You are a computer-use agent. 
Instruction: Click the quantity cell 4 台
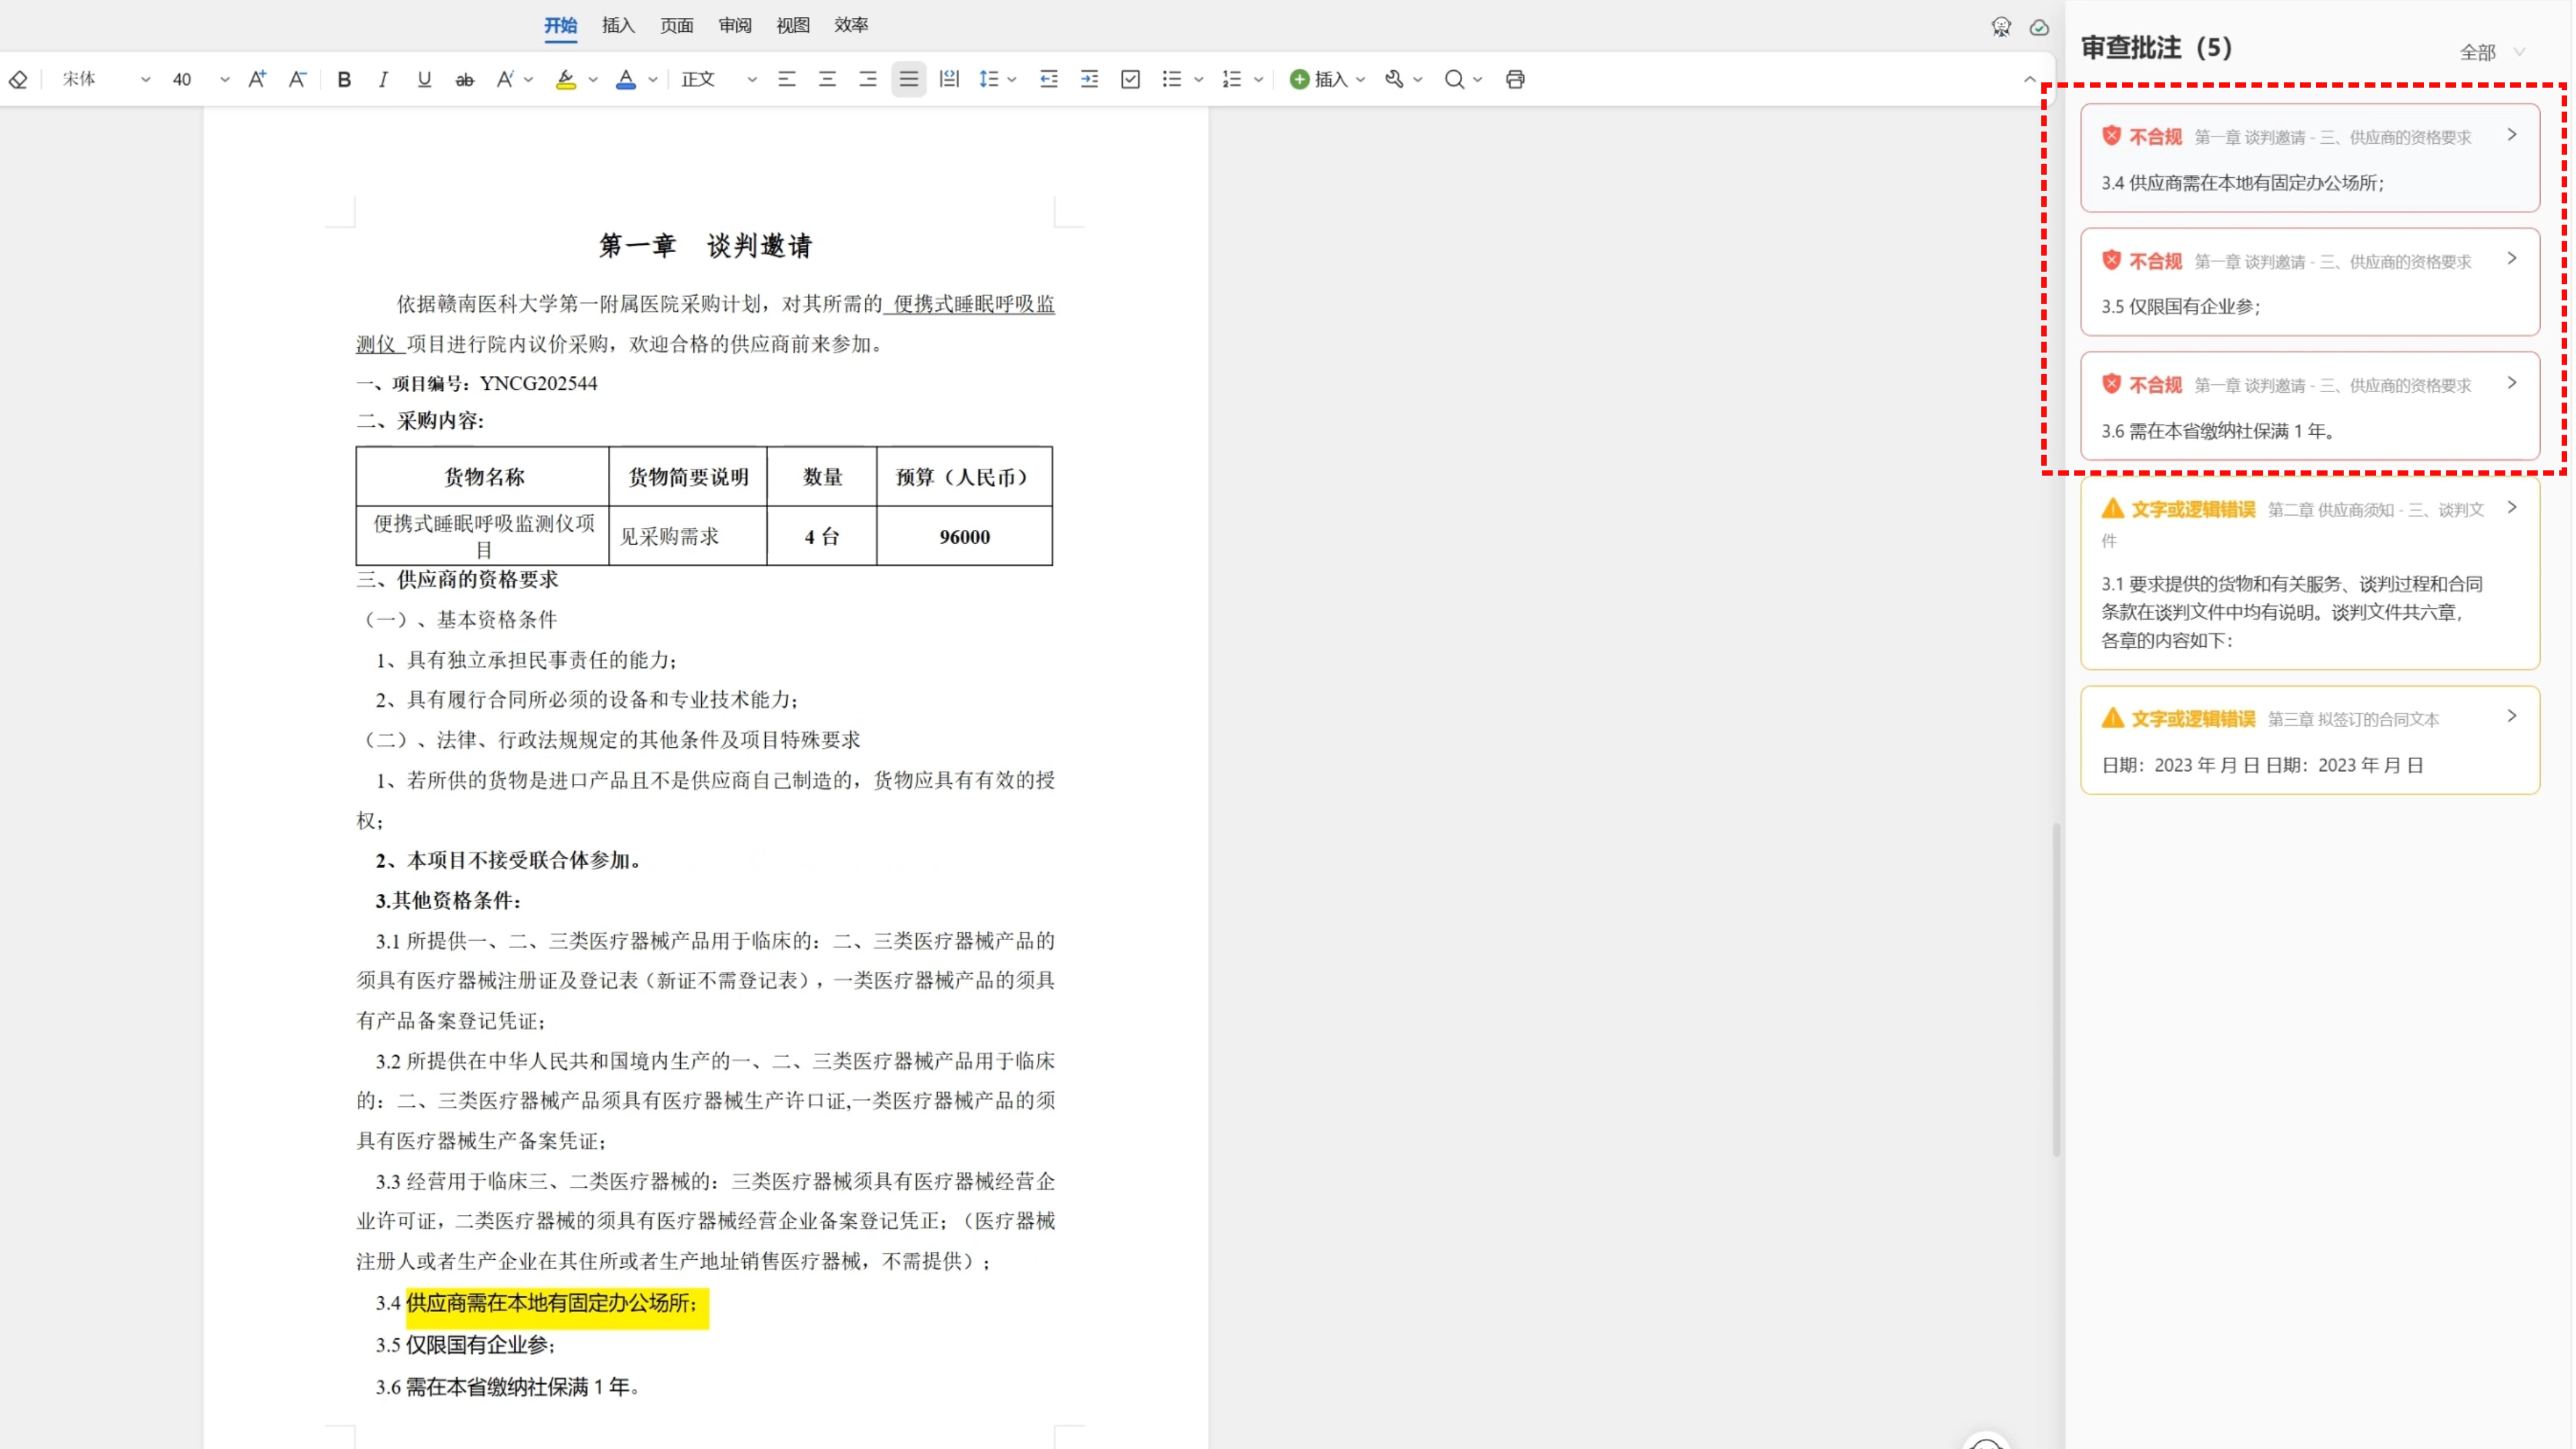click(x=821, y=537)
